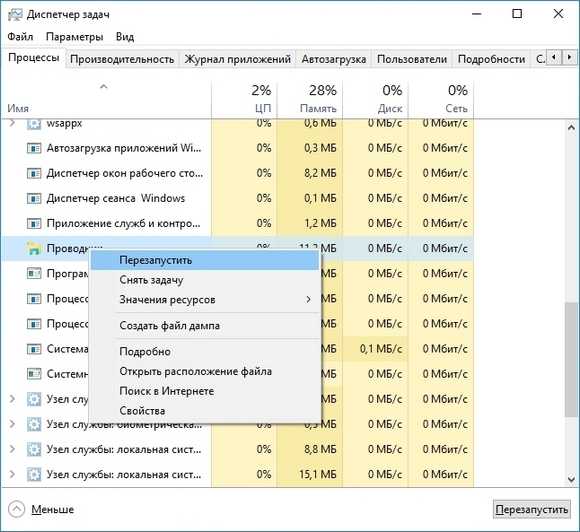This screenshot has height=532, width=580.
Task: Maximize the Диспетчер задач window
Action: point(517,14)
